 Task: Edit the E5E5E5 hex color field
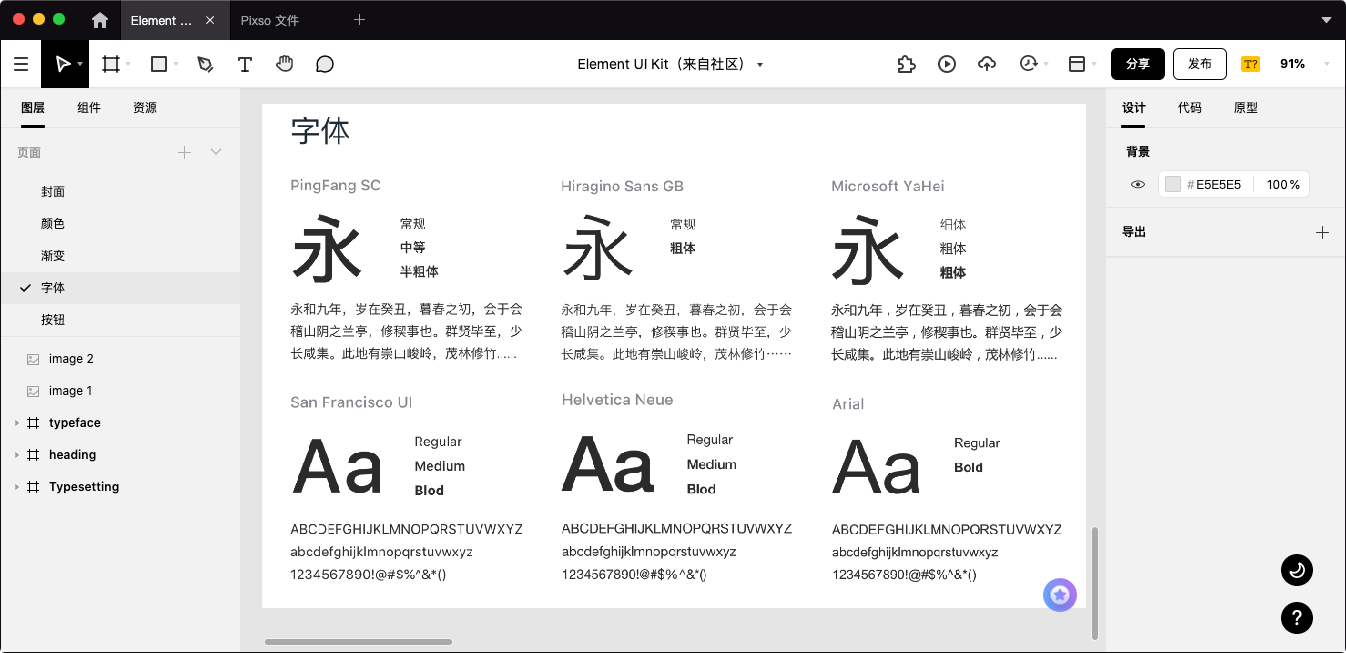(1218, 185)
